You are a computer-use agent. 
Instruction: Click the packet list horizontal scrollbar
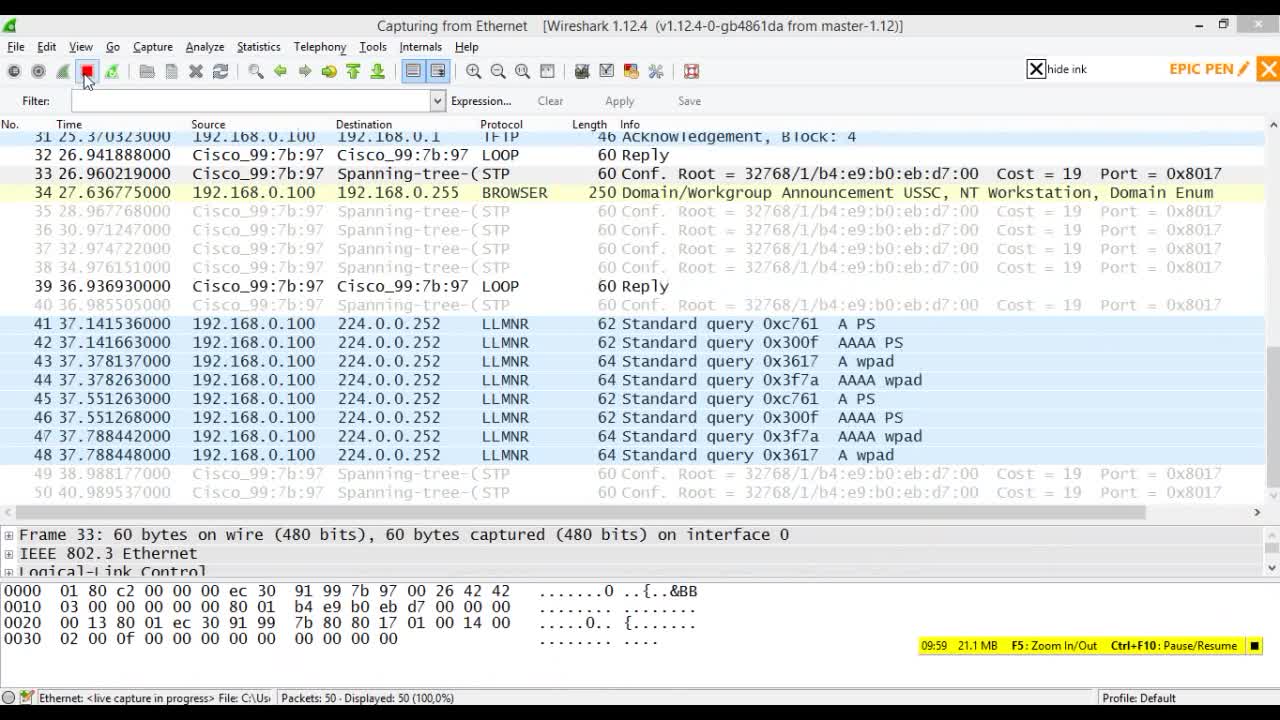[x=583, y=512]
